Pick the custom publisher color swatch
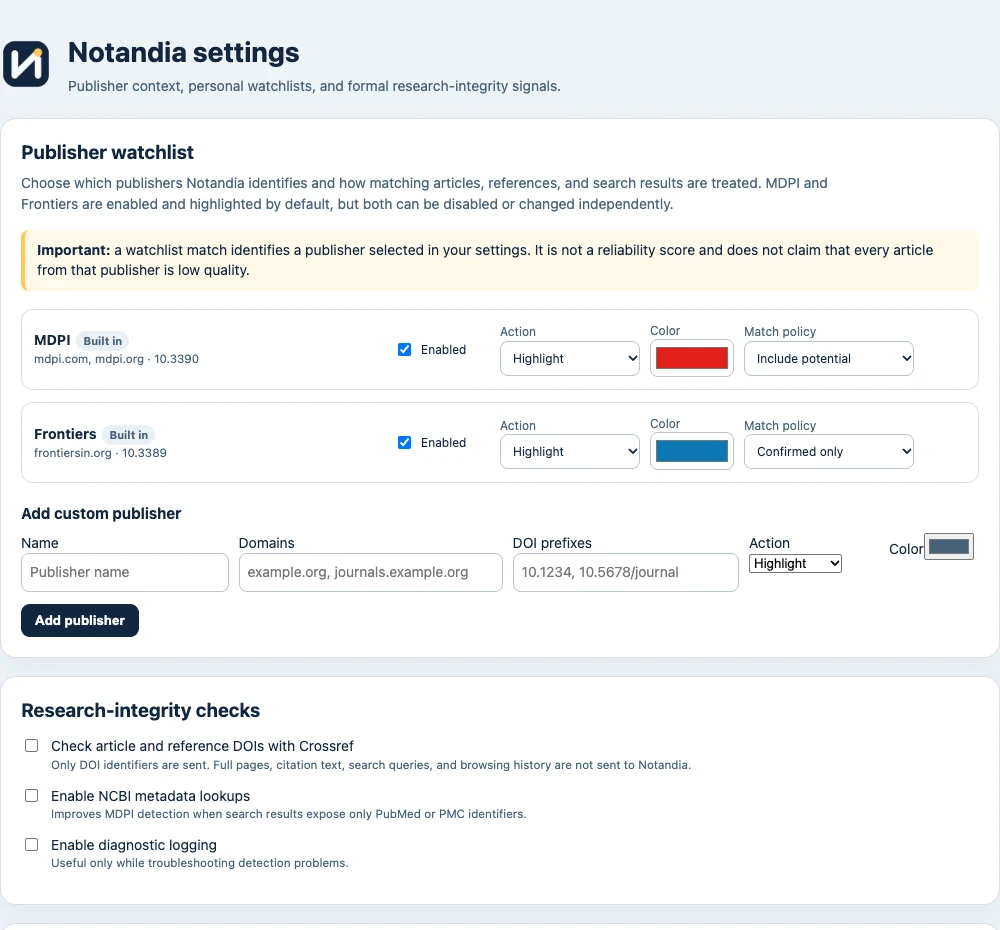Screen dimensions: 1000x930 (949, 547)
